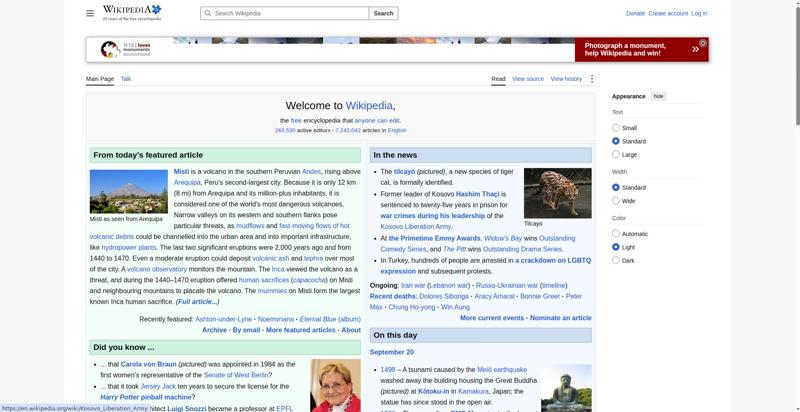800x412 pixels.
Task: Open the Read tab
Action: pos(498,79)
